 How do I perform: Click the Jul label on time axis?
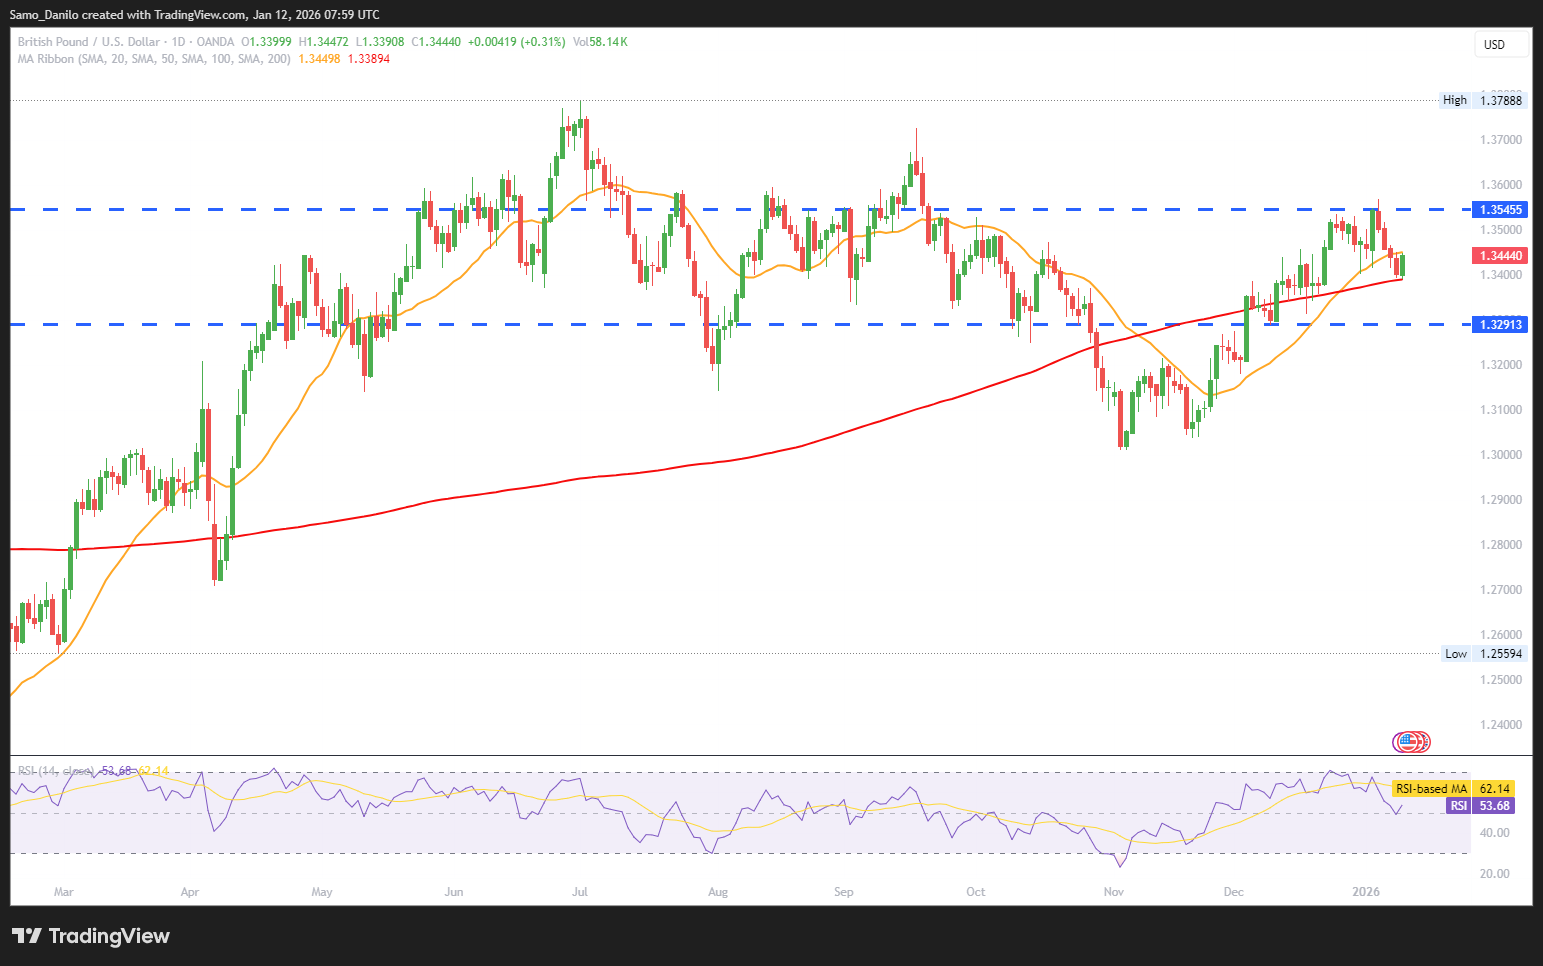(580, 892)
